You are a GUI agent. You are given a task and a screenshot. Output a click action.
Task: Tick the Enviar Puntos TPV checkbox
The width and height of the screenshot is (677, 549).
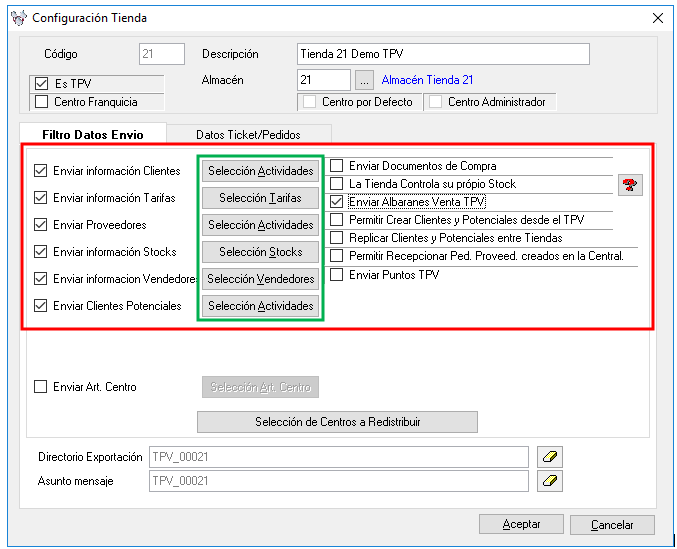(x=337, y=274)
